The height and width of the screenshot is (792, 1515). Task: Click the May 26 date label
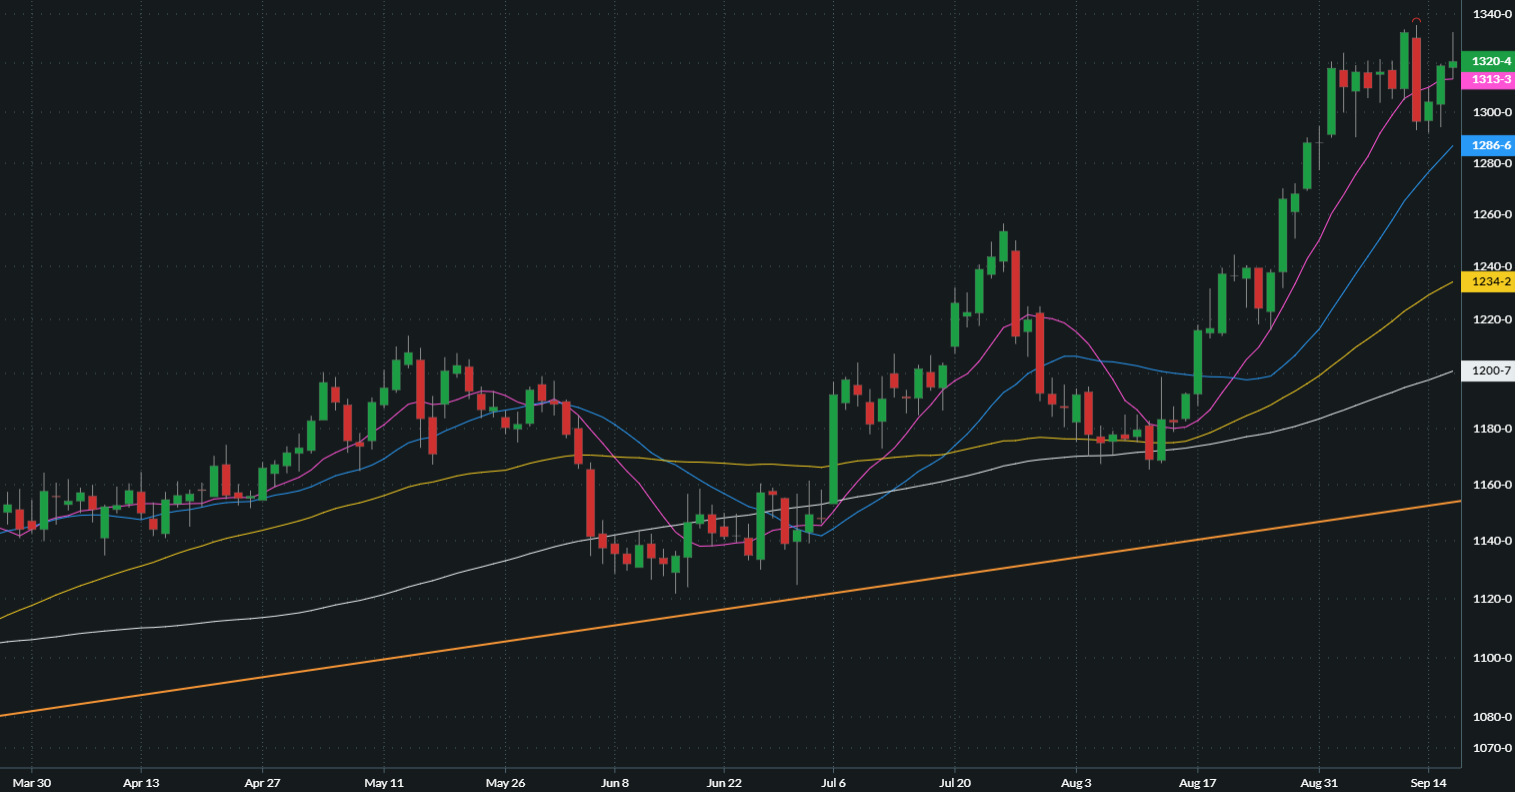click(505, 782)
